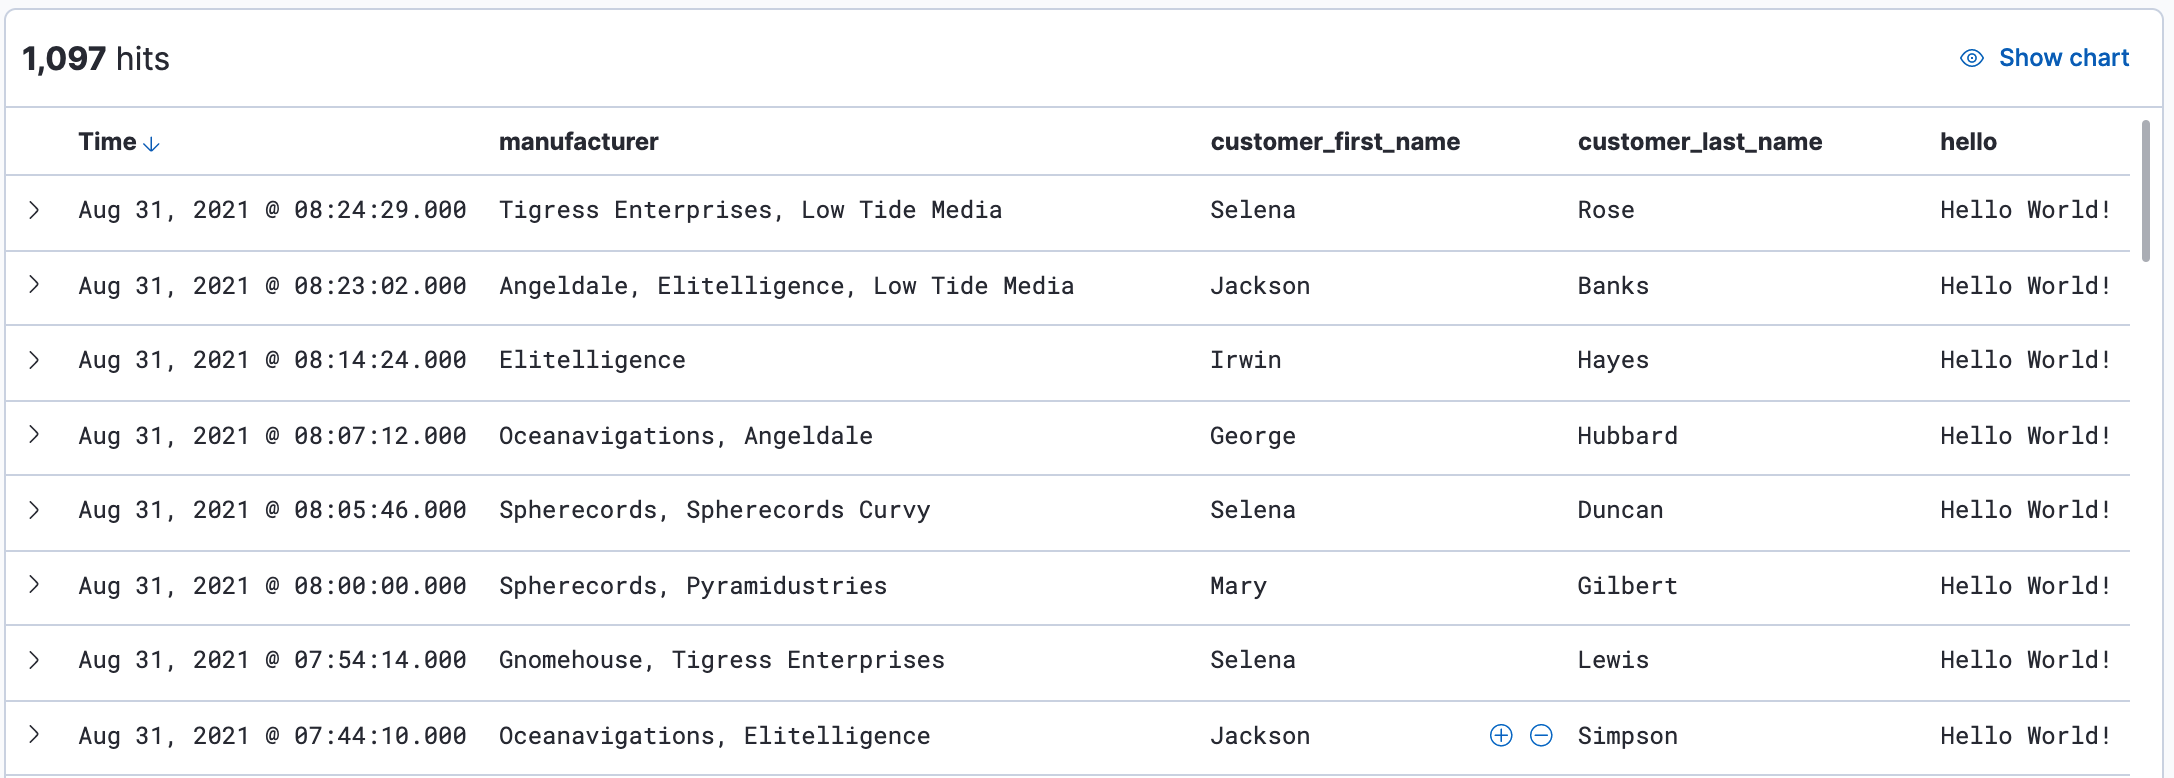
Task: Expand the row timestamped 08:14:24 for Irwin Hayes
Action: point(36,361)
